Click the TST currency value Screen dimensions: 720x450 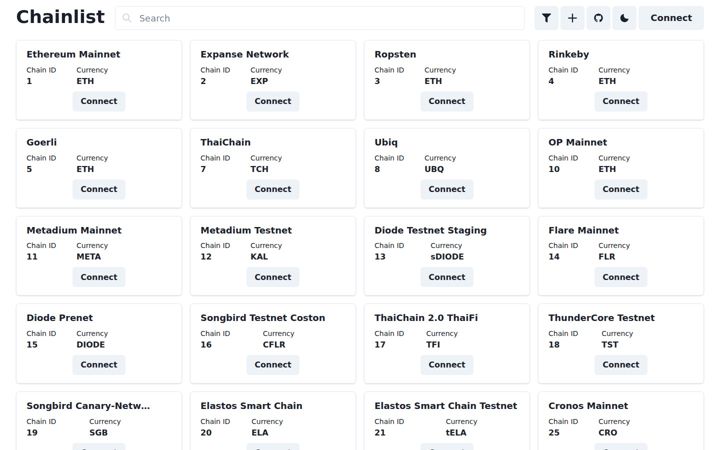pos(610,344)
